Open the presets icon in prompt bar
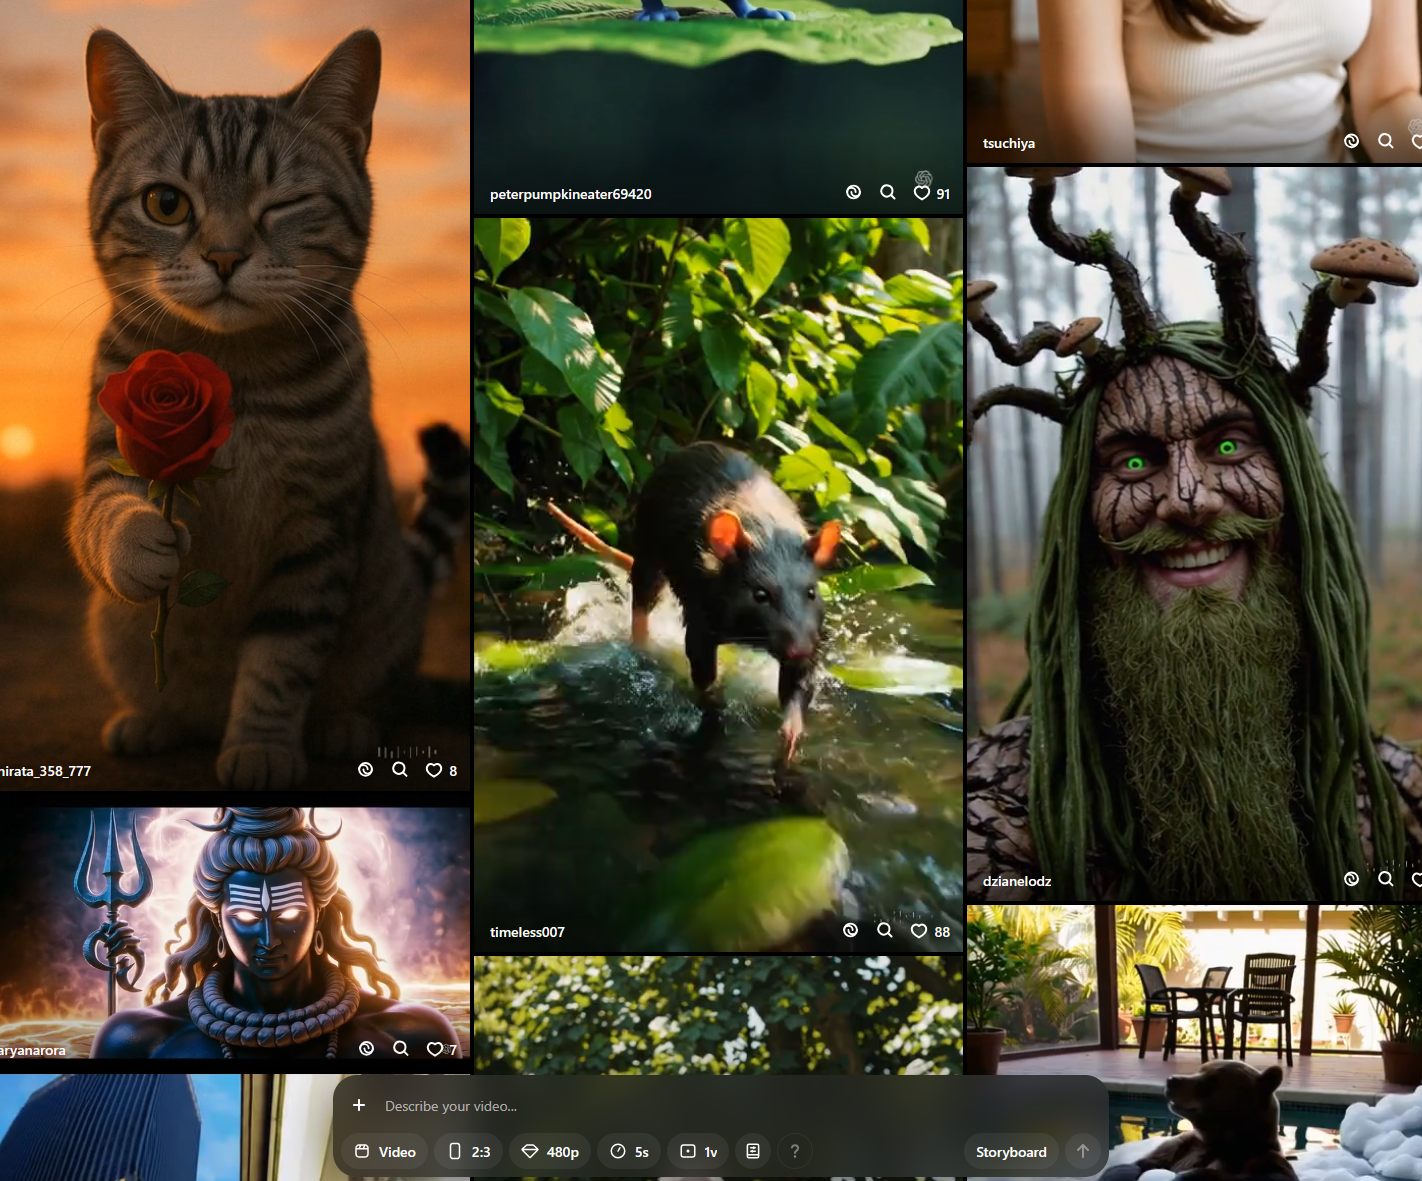Screen dimensions: 1422x1181 pyautogui.click(x=753, y=1152)
